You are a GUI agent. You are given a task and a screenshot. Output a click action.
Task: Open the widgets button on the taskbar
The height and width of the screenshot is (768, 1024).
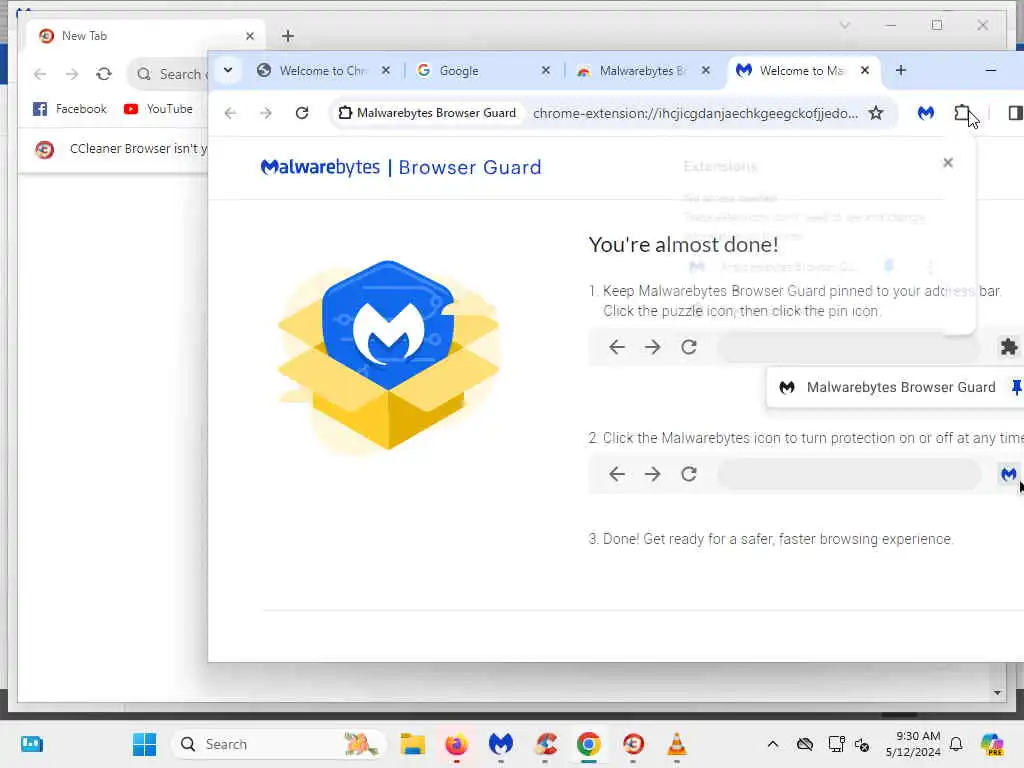(31, 744)
